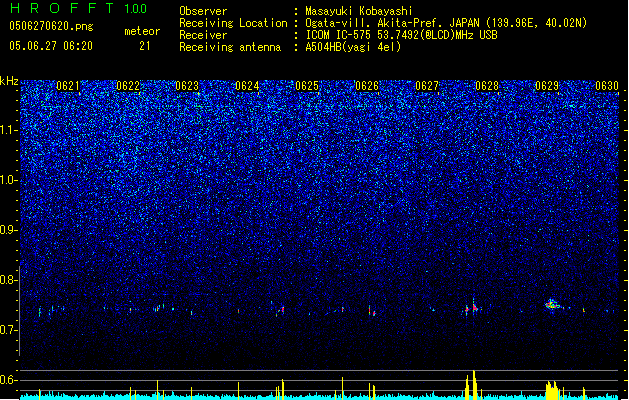This screenshot has height=400, width=629.
Task: Select ICOM IC-575 53.7492 MHz USB text
Action: pyautogui.click(x=401, y=35)
